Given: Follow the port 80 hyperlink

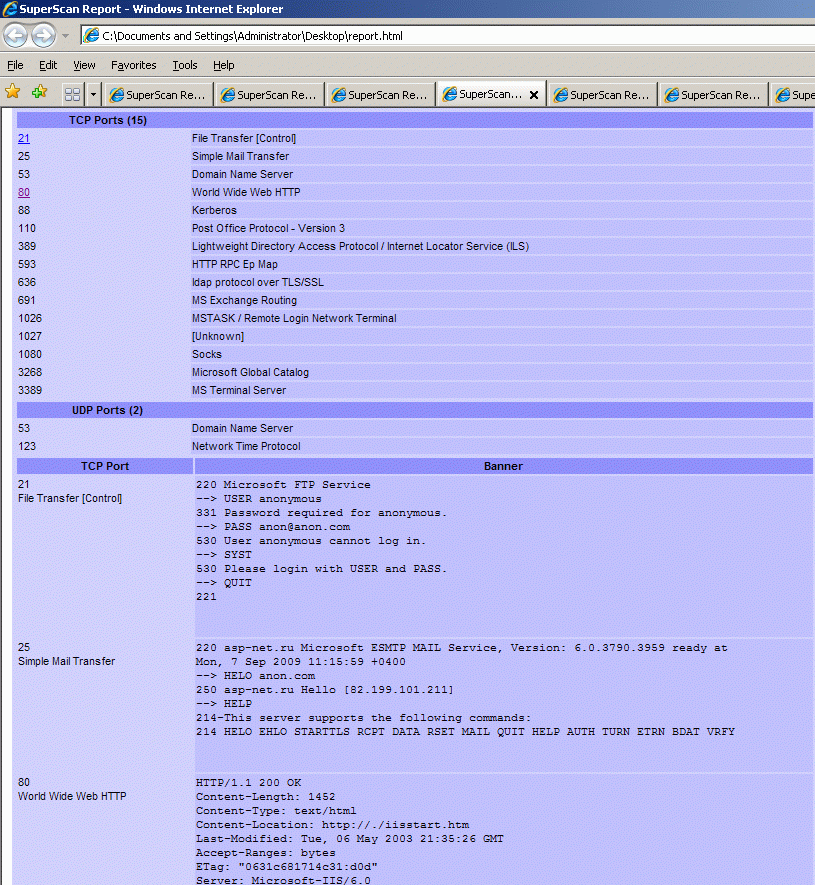Looking at the screenshot, I should (24, 192).
